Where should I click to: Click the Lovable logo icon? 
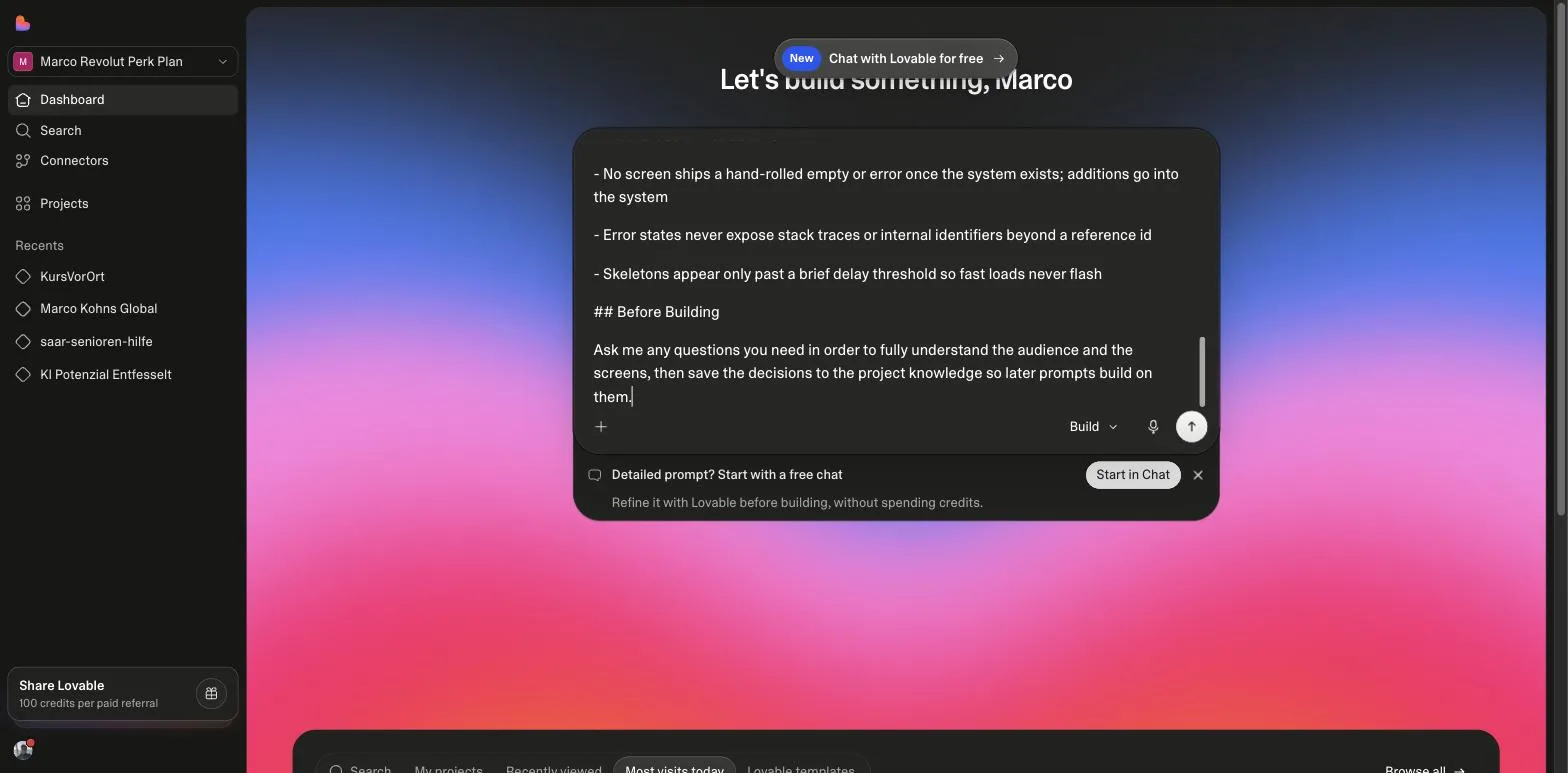(x=22, y=23)
